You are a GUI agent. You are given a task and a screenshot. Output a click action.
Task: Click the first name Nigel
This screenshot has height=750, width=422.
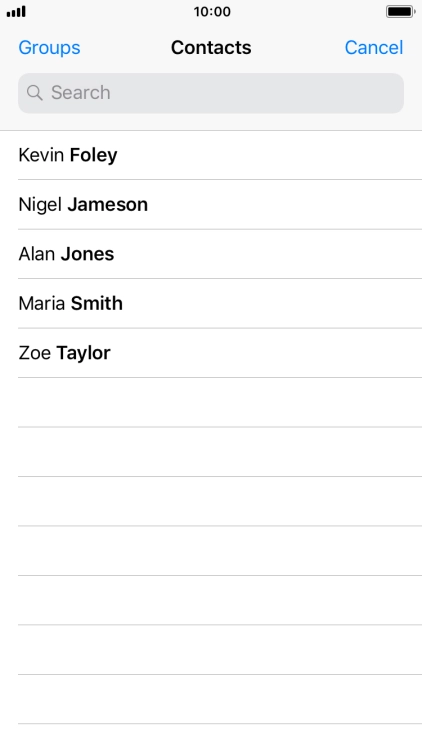40,205
